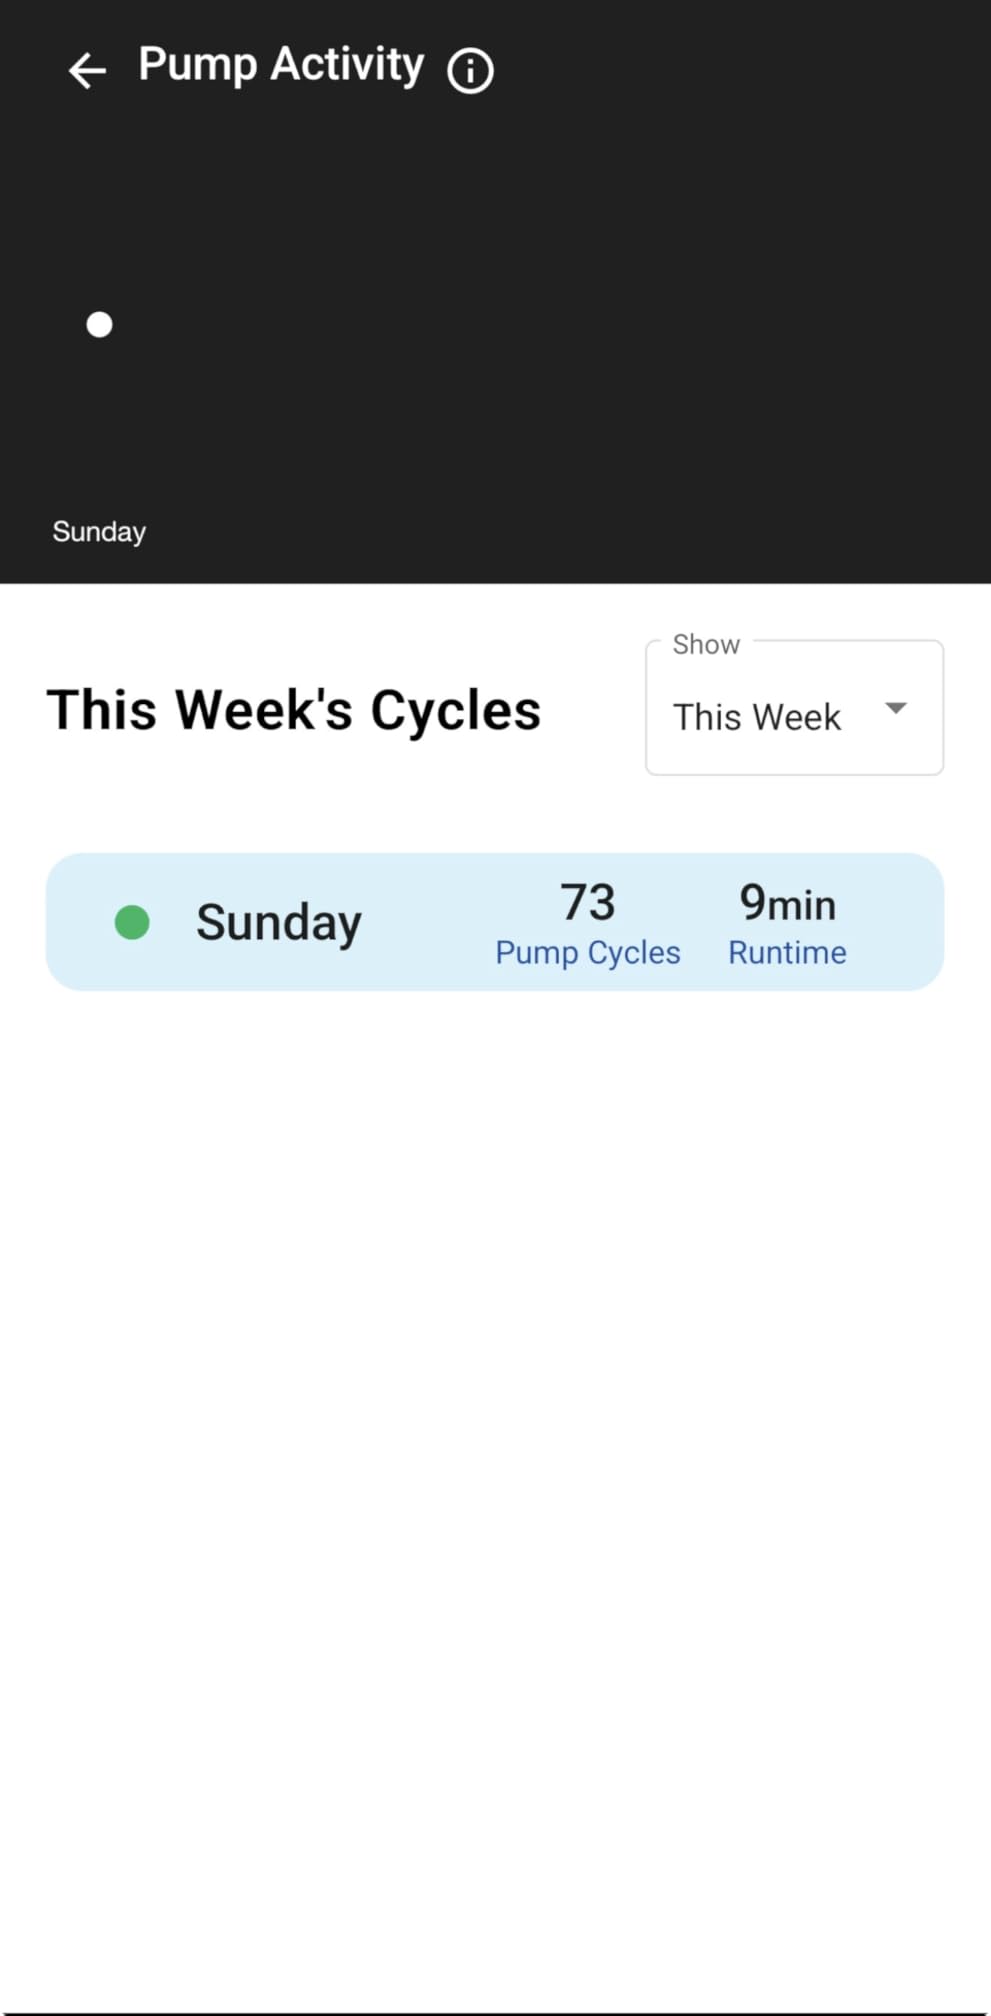
Task: Open the Sunday cycle summary card
Action: (495, 922)
